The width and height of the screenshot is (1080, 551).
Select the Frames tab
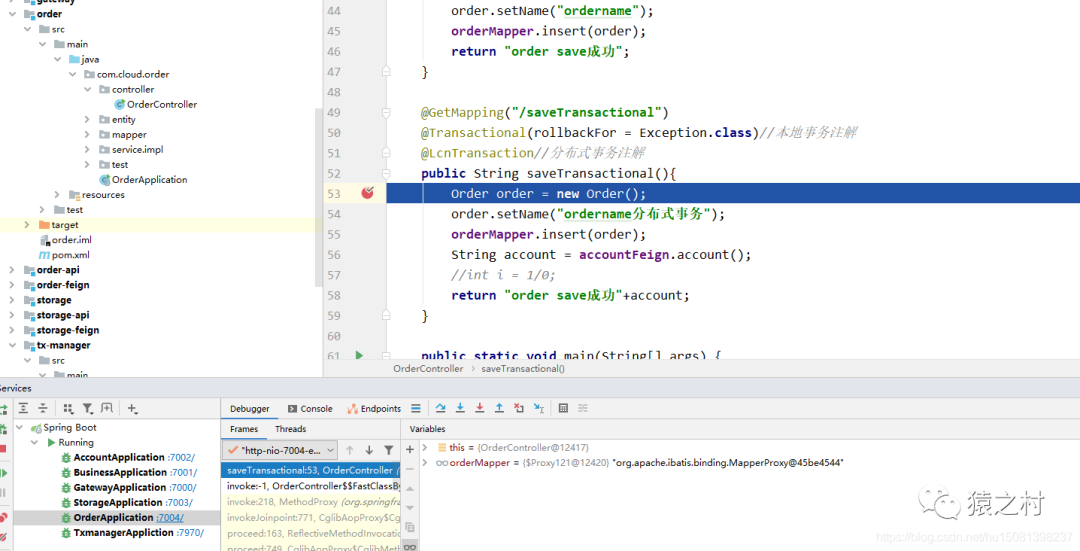click(x=244, y=429)
